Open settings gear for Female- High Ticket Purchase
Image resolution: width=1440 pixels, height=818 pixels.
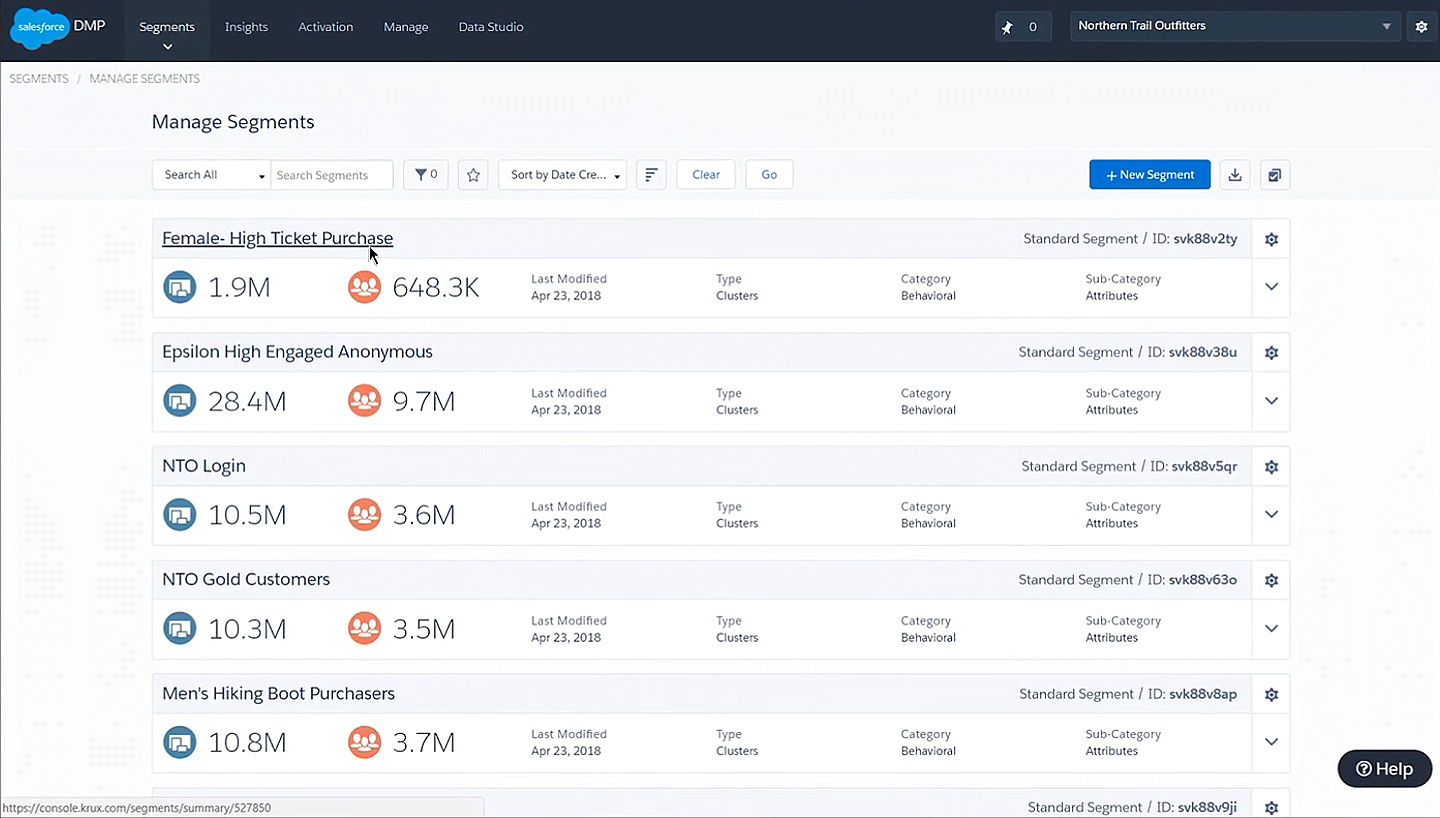[1271, 239]
